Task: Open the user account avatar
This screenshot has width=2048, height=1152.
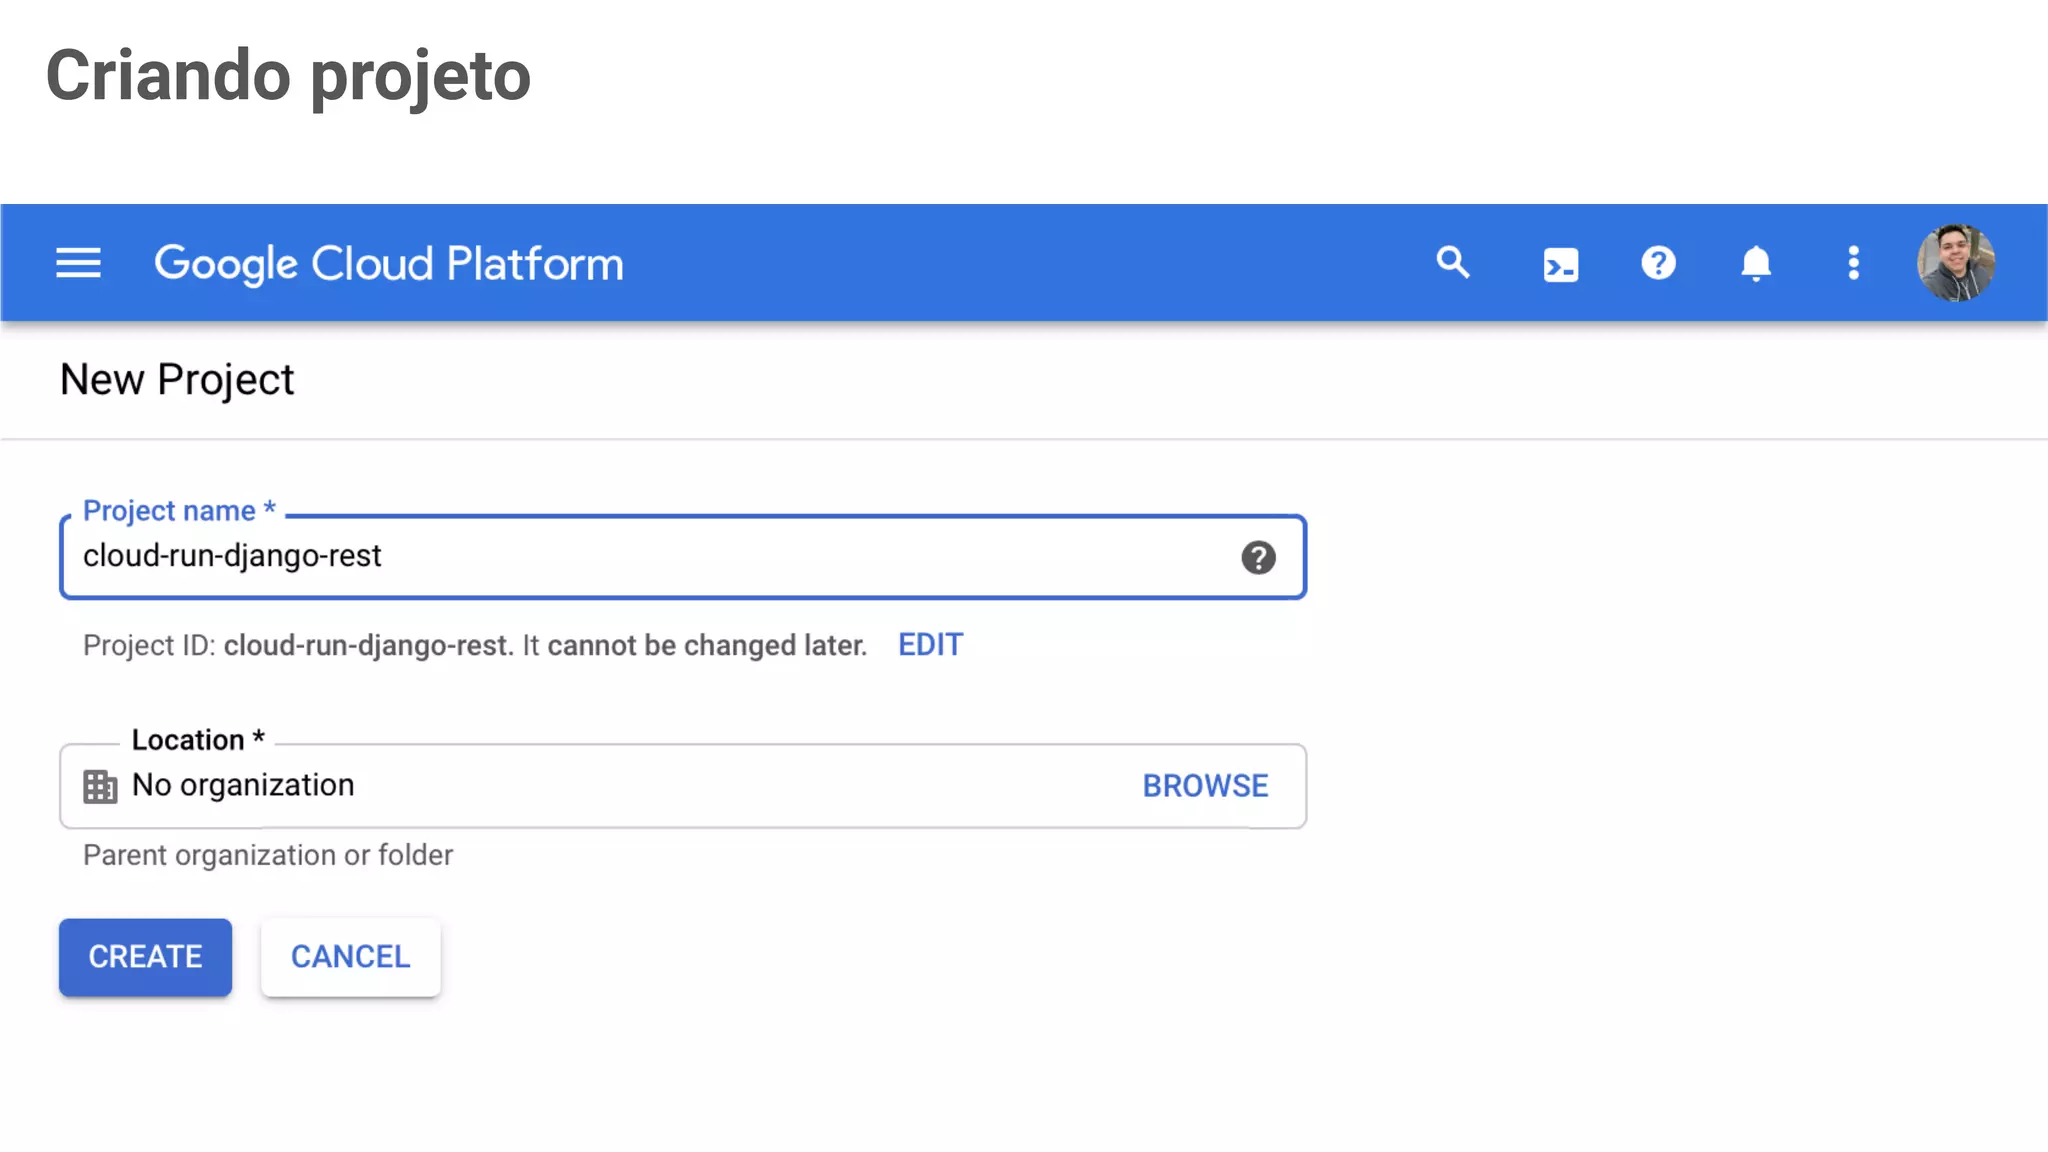Action: click(1956, 263)
